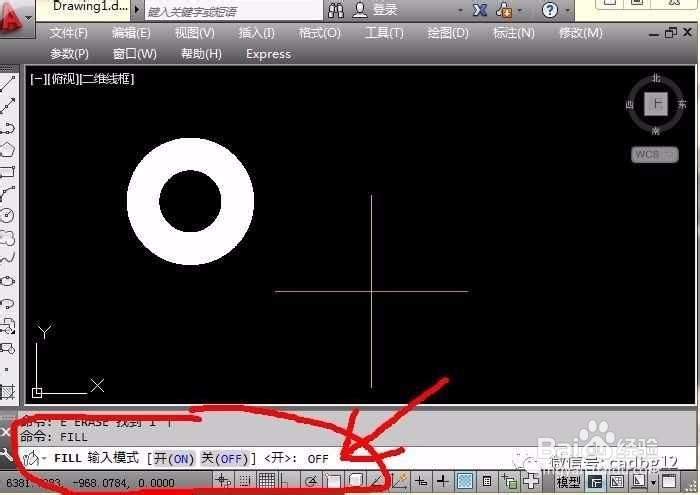Toggle Transparency display in status bar
The height and width of the screenshot is (495, 700).
pos(465,481)
